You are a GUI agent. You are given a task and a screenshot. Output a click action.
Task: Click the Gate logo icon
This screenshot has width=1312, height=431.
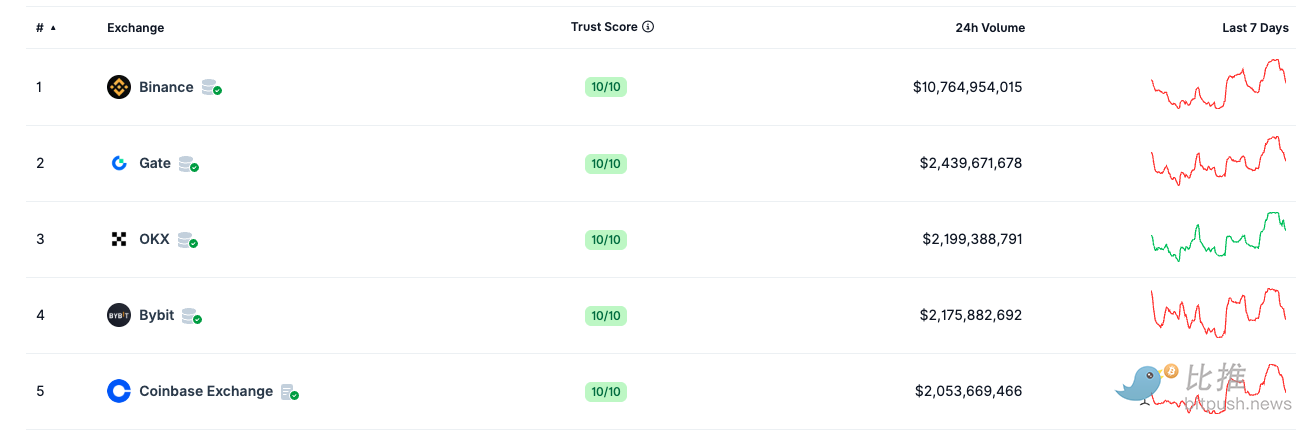[119, 163]
